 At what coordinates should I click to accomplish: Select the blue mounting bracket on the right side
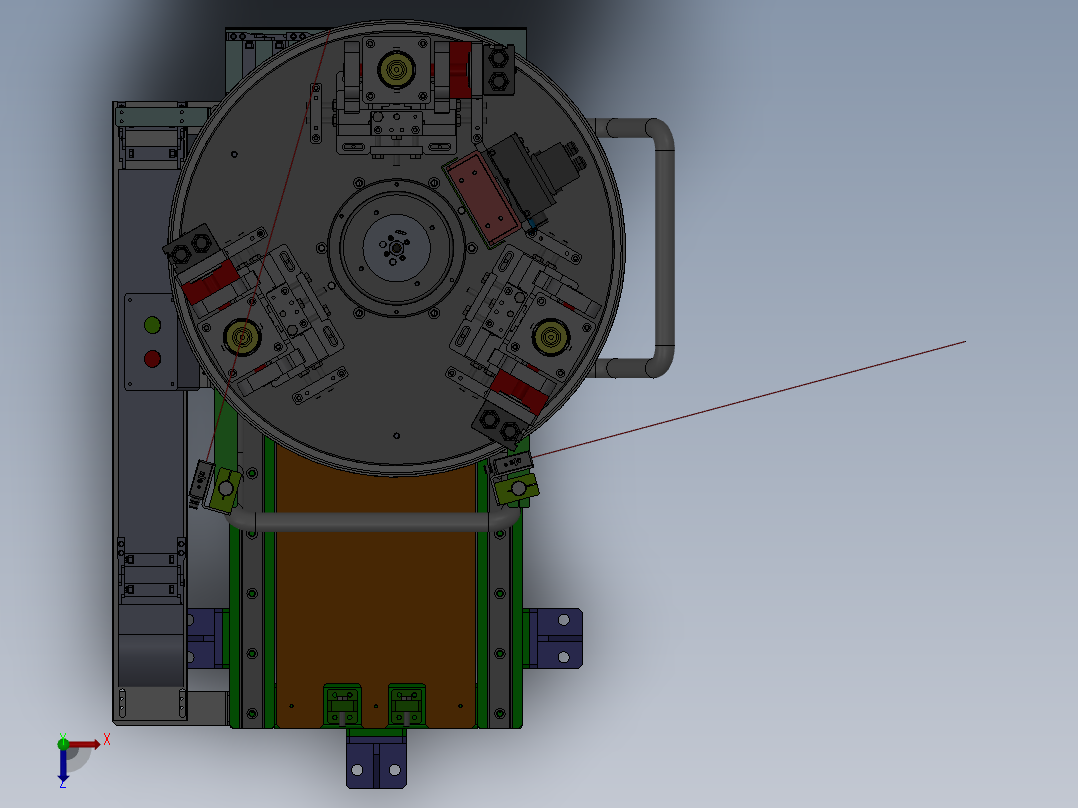coord(557,638)
